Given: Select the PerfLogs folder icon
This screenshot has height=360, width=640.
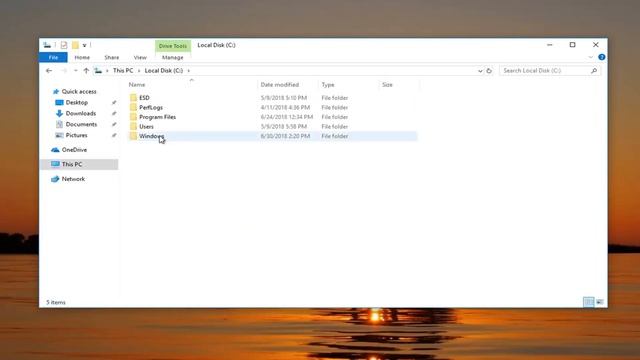Looking at the screenshot, I should point(133,107).
